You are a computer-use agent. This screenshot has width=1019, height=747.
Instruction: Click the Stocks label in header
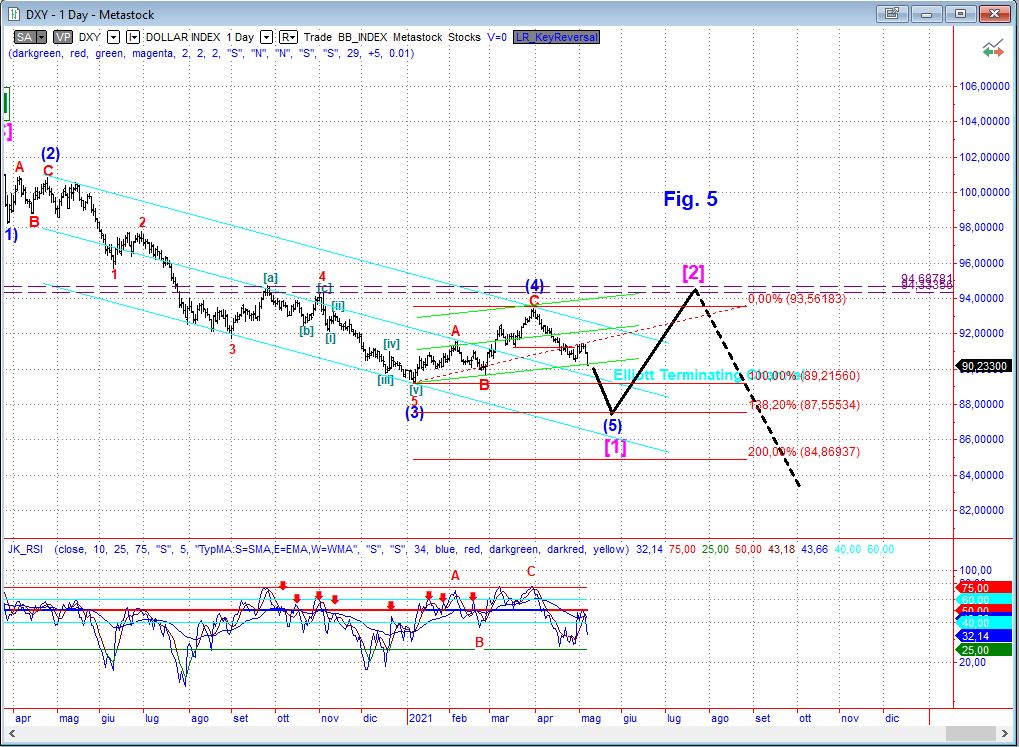pyautogui.click(x=464, y=37)
